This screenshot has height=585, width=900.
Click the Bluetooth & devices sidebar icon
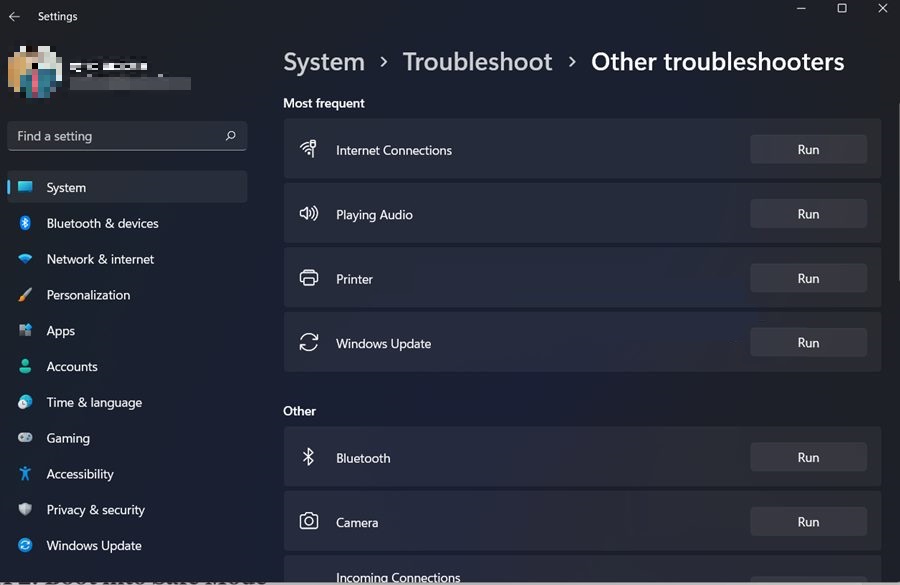(x=25, y=223)
